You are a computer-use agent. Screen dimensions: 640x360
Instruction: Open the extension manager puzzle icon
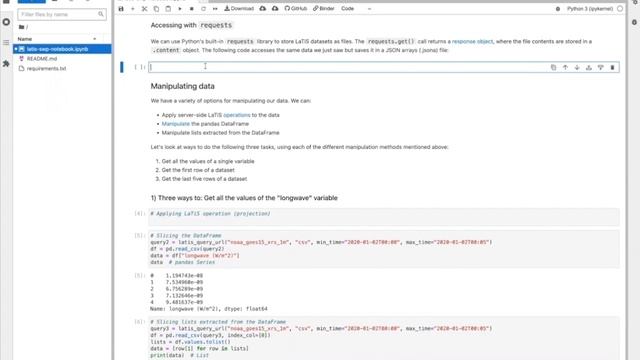click(x=6, y=63)
